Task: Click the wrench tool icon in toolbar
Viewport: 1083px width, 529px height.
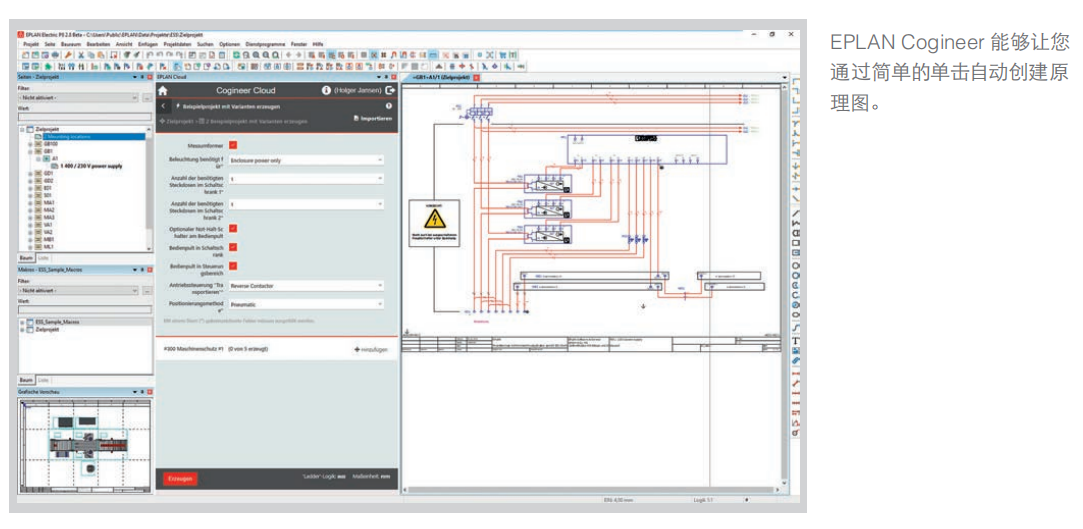Action: (x=68, y=55)
